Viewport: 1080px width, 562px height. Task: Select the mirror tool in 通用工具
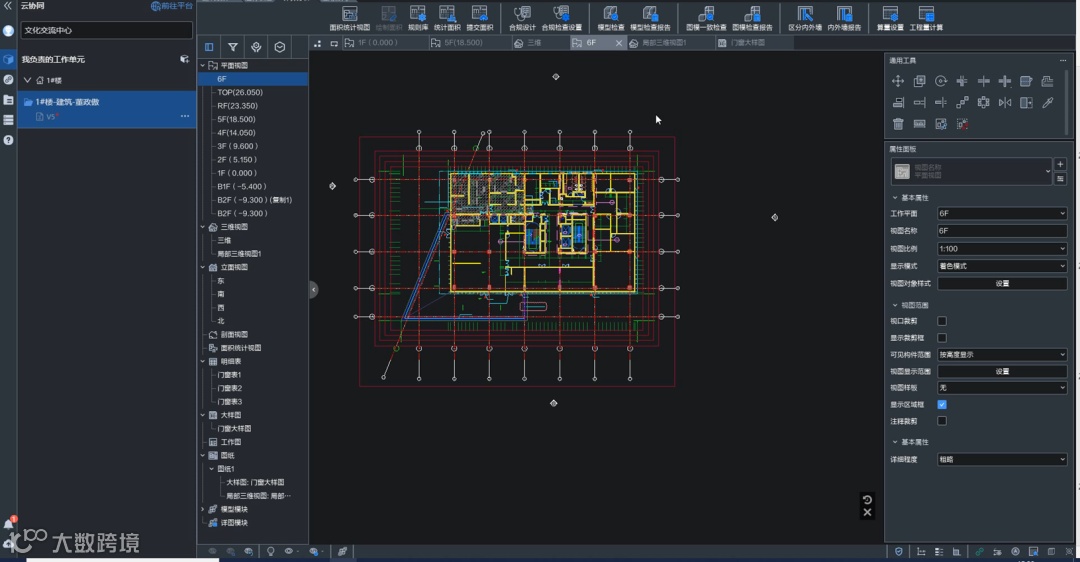coord(1005,102)
